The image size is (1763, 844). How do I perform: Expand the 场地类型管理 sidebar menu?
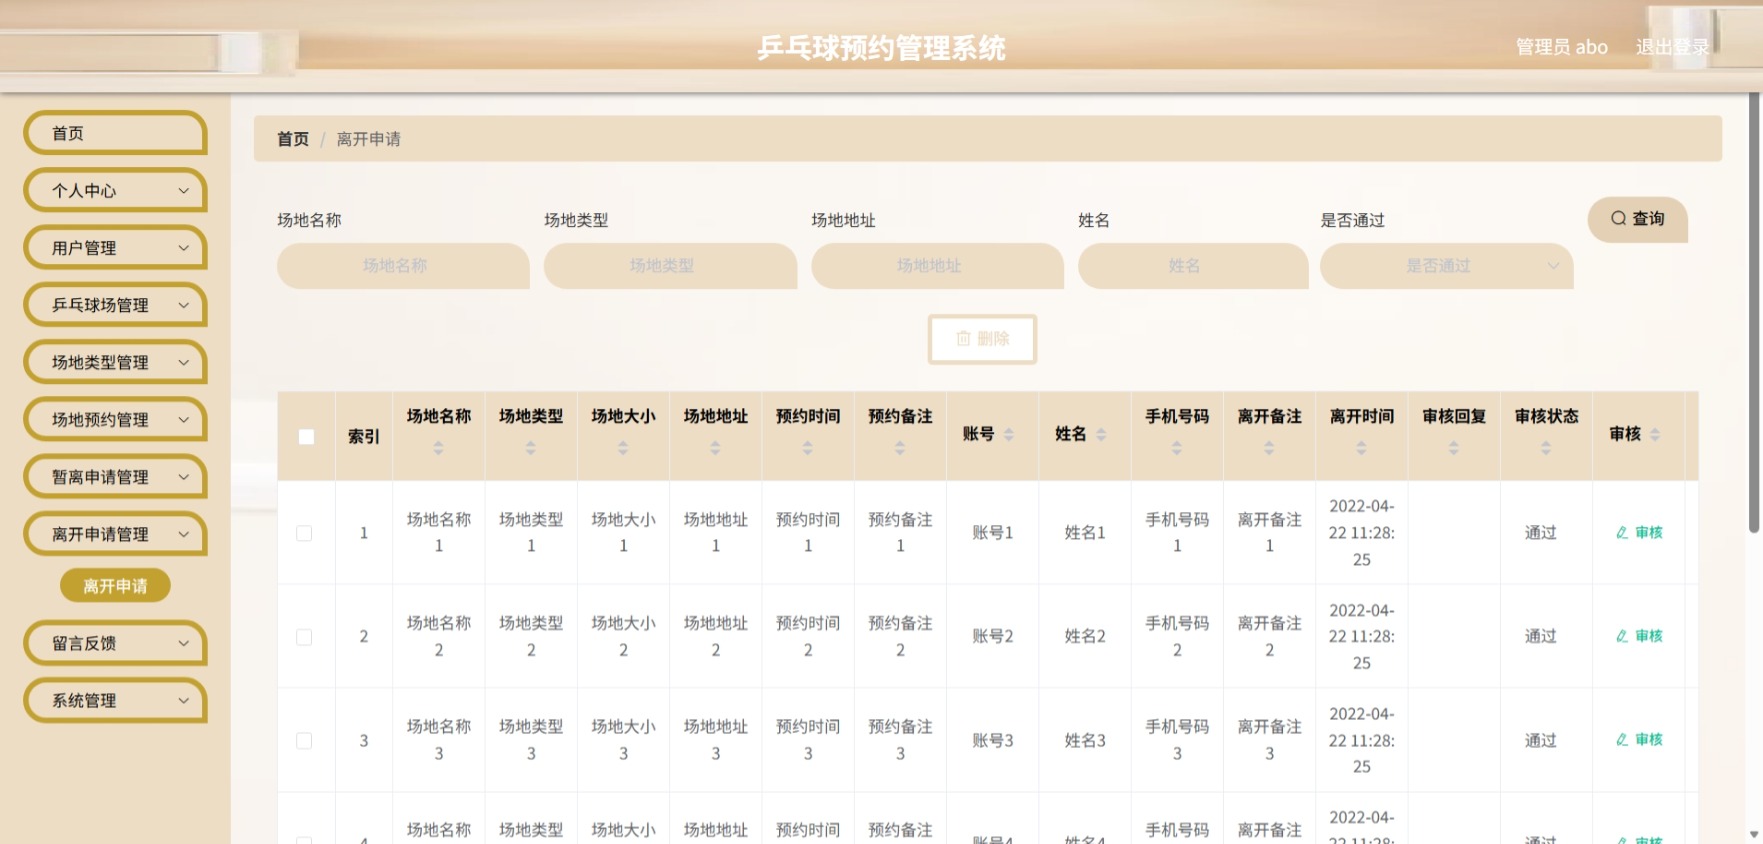115,362
